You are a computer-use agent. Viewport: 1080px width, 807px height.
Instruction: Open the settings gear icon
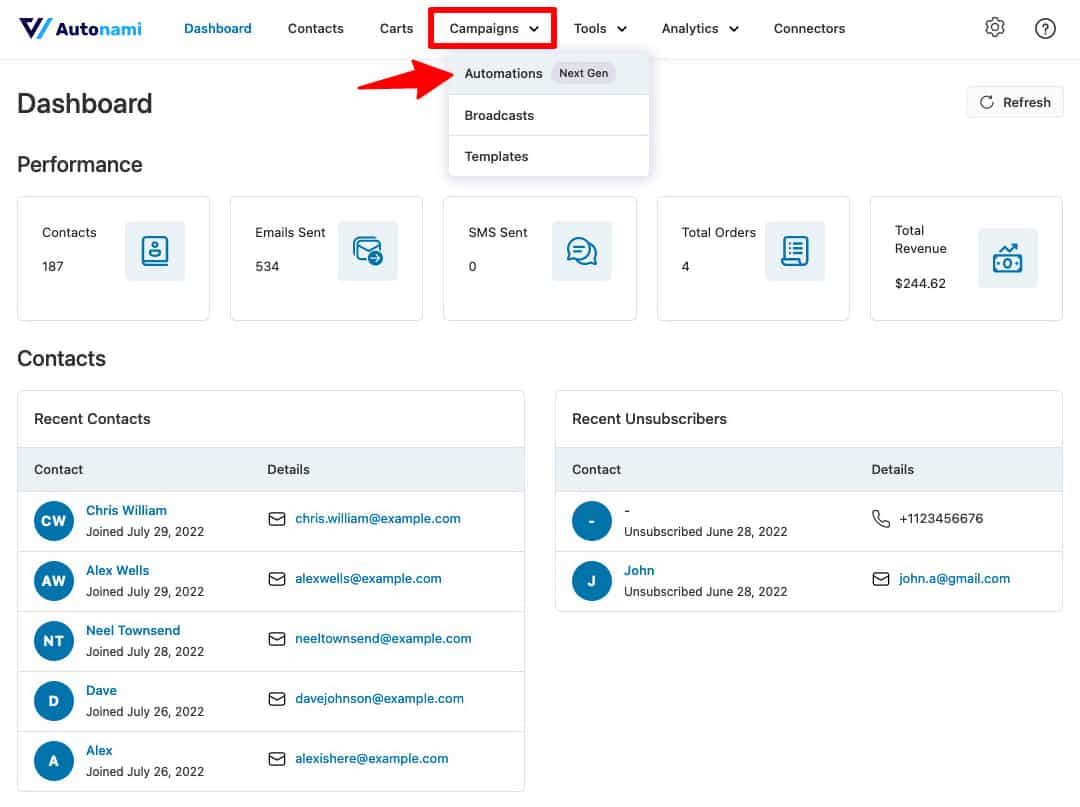pos(995,27)
